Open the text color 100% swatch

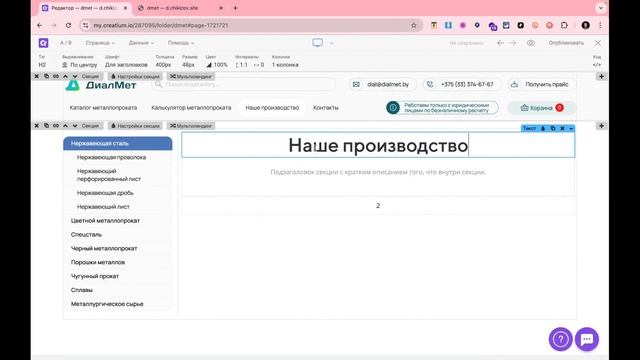click(x=217, y=65)
